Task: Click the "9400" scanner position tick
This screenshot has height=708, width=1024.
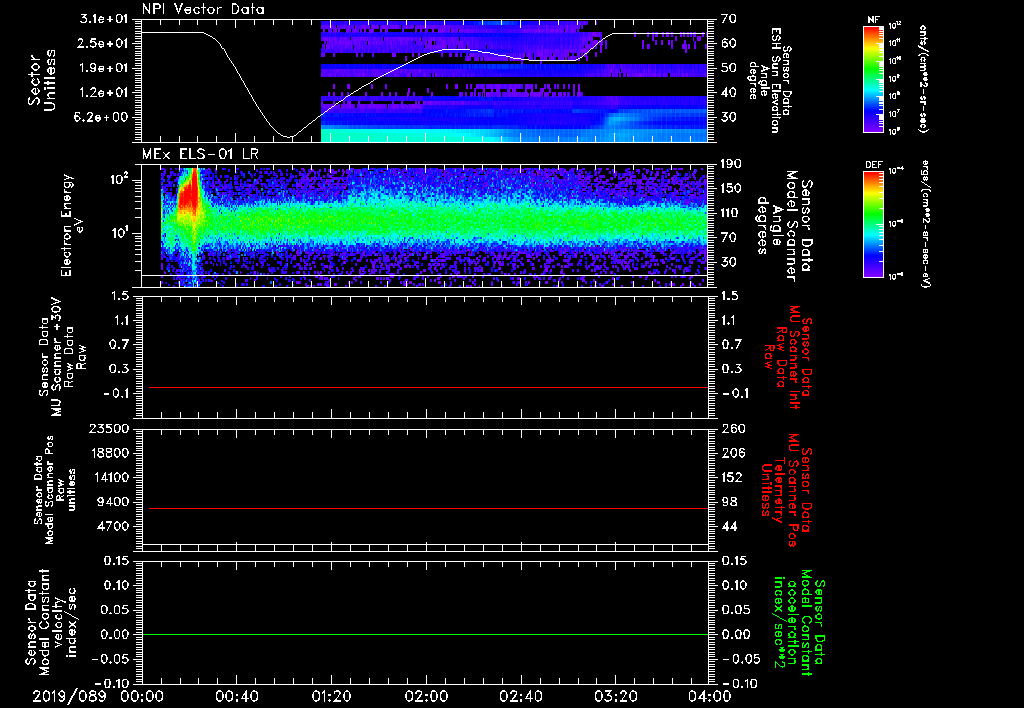Action: pos(113,502)
